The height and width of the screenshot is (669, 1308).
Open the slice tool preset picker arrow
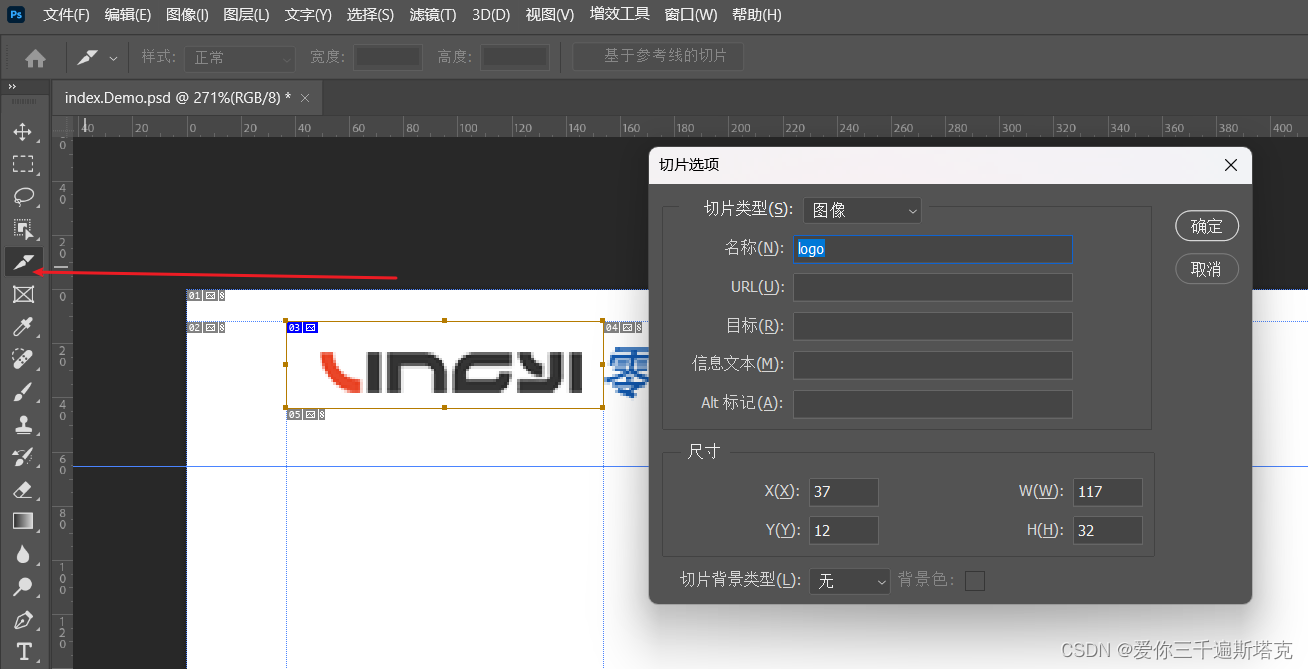point(113,59)
